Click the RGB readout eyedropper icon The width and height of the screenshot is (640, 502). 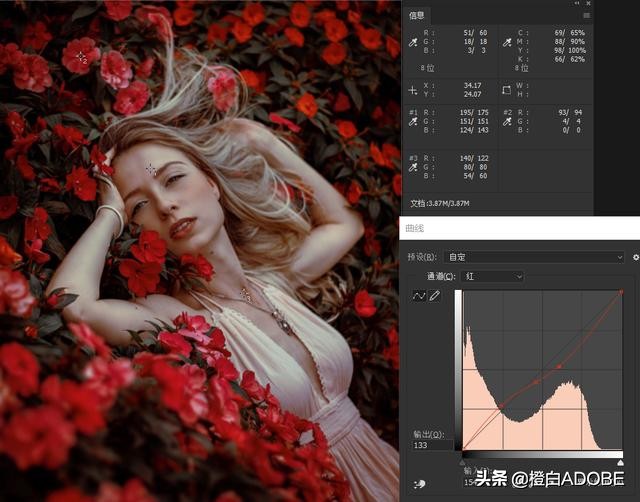(413, 42)
